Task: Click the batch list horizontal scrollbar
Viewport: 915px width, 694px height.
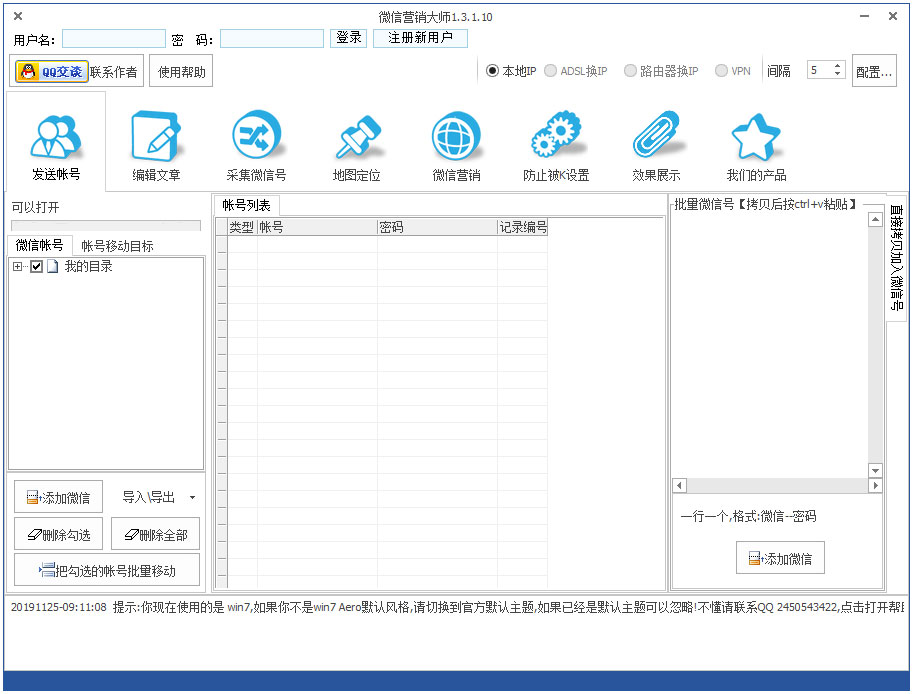Action: point(776,486)
